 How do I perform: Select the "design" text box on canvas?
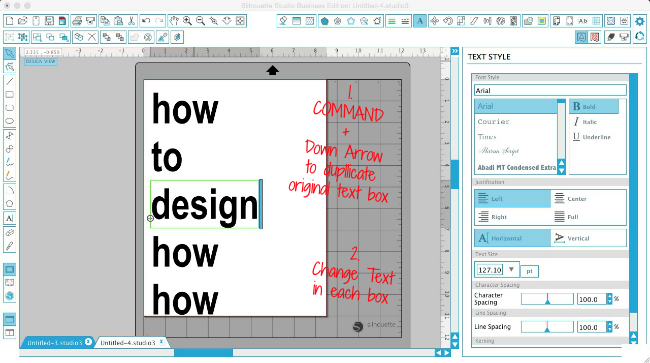[204, 204]
